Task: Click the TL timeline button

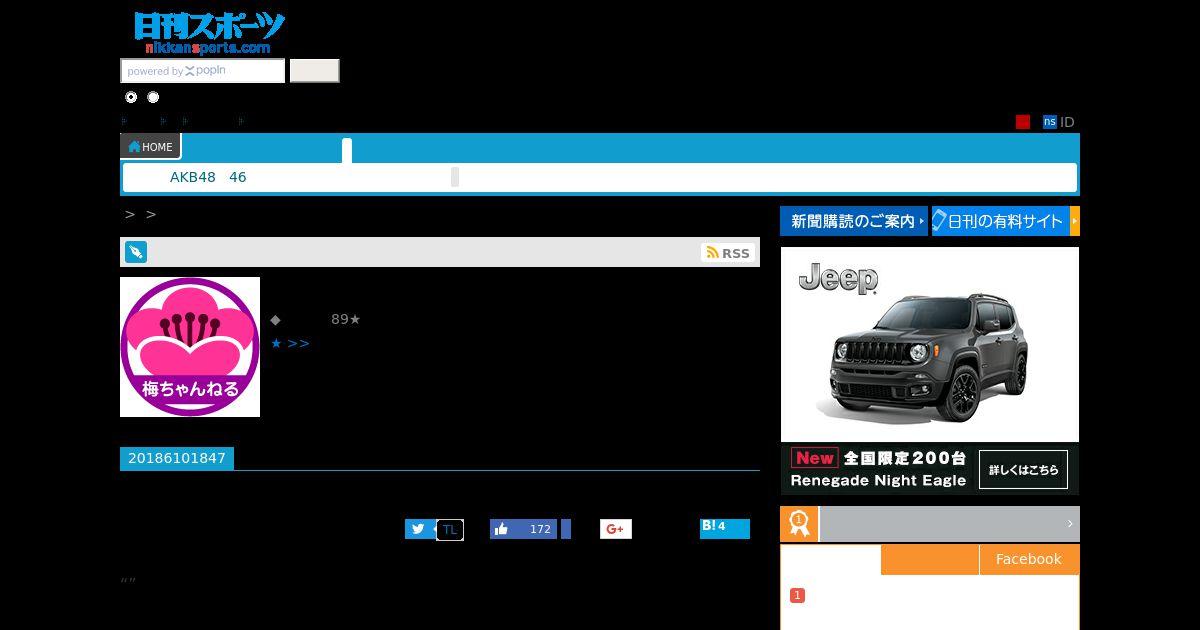Action: tap(450, 529)
